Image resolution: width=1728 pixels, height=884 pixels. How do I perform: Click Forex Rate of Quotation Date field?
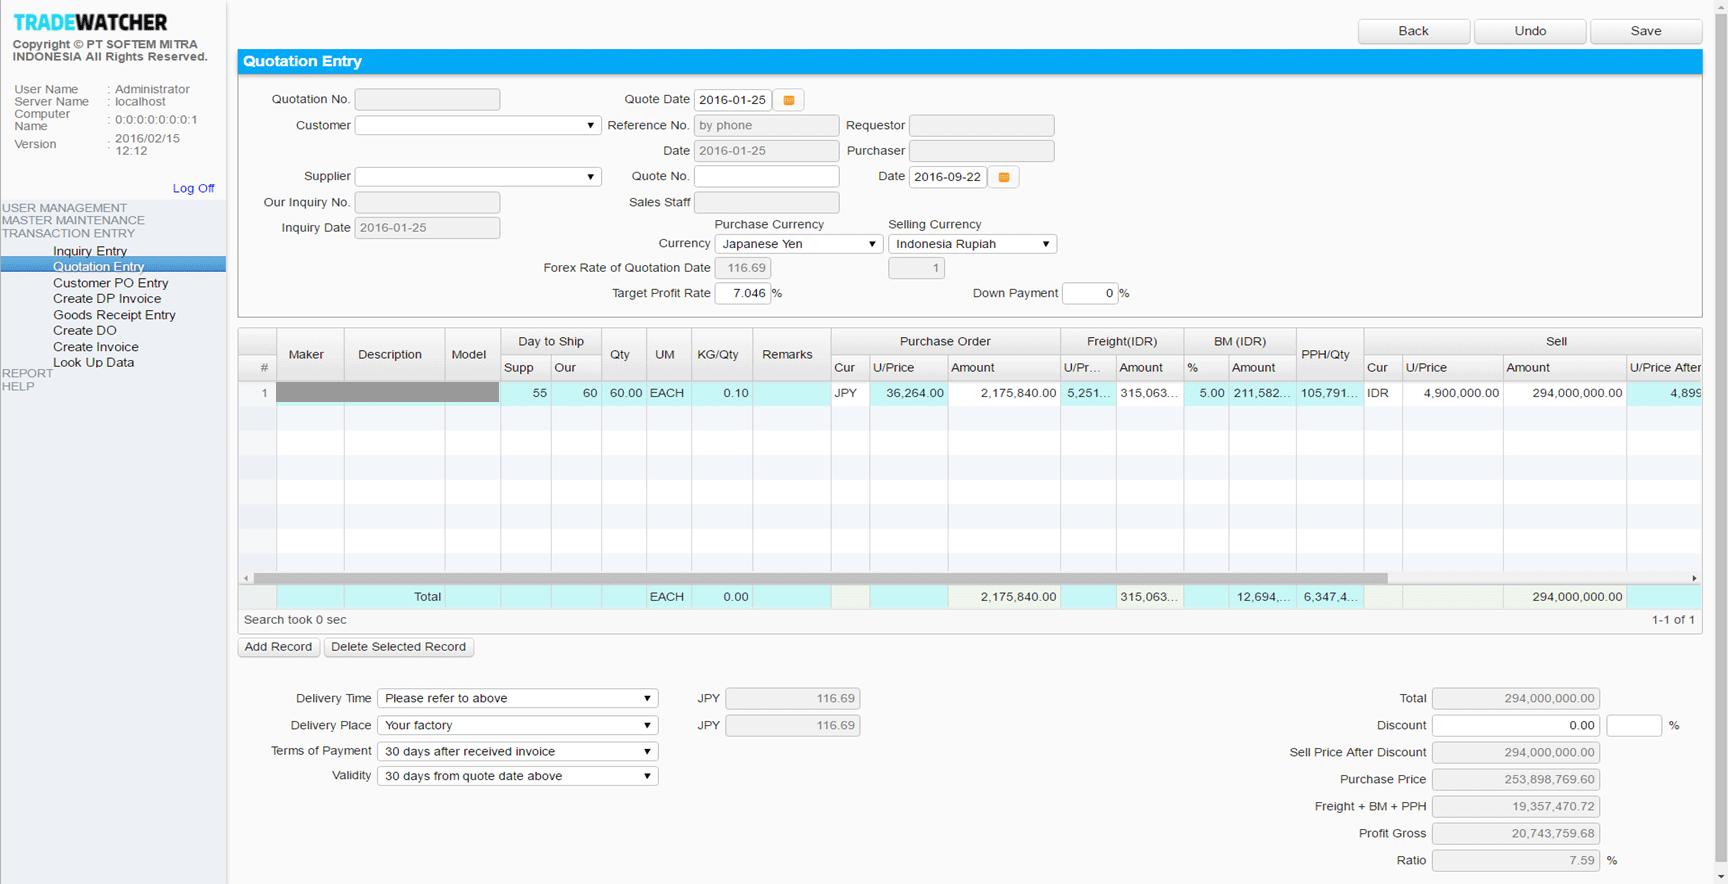pyautogui.click(x=743, y=268)
